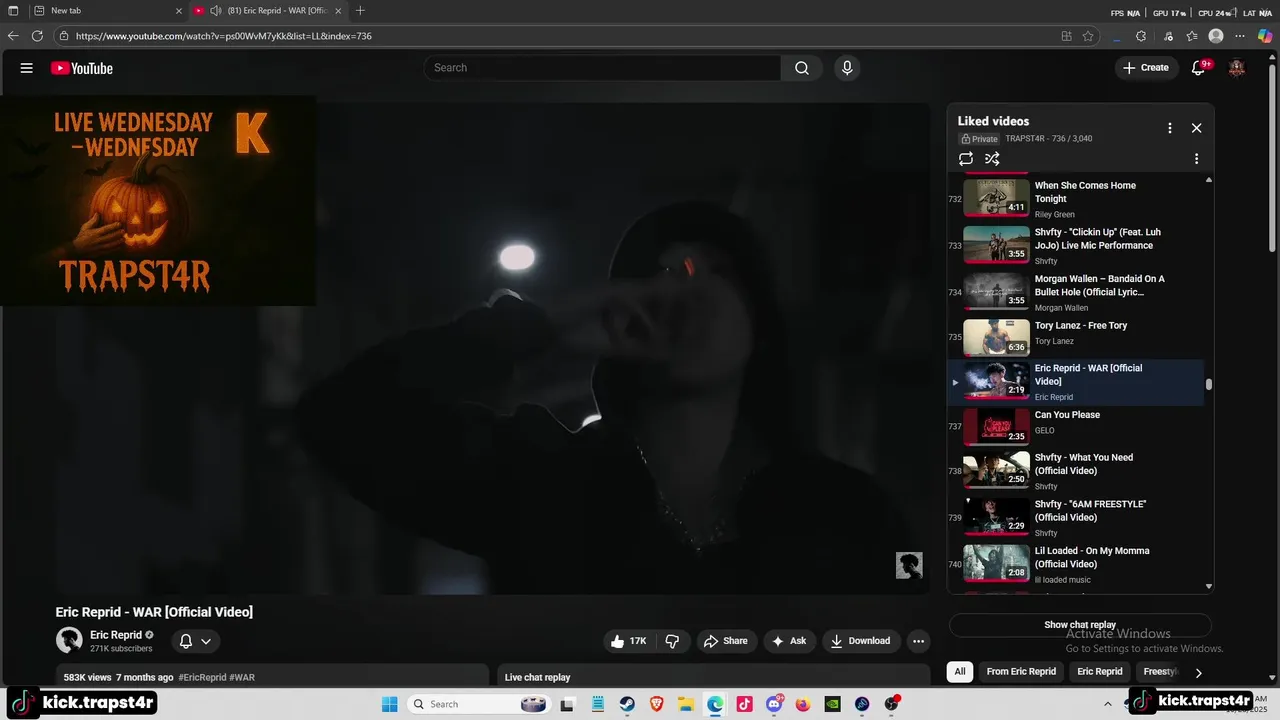Click the mini avatar overlay on video
The height and width of the screenshot is (720, 1280).
[x=909, y=565]
